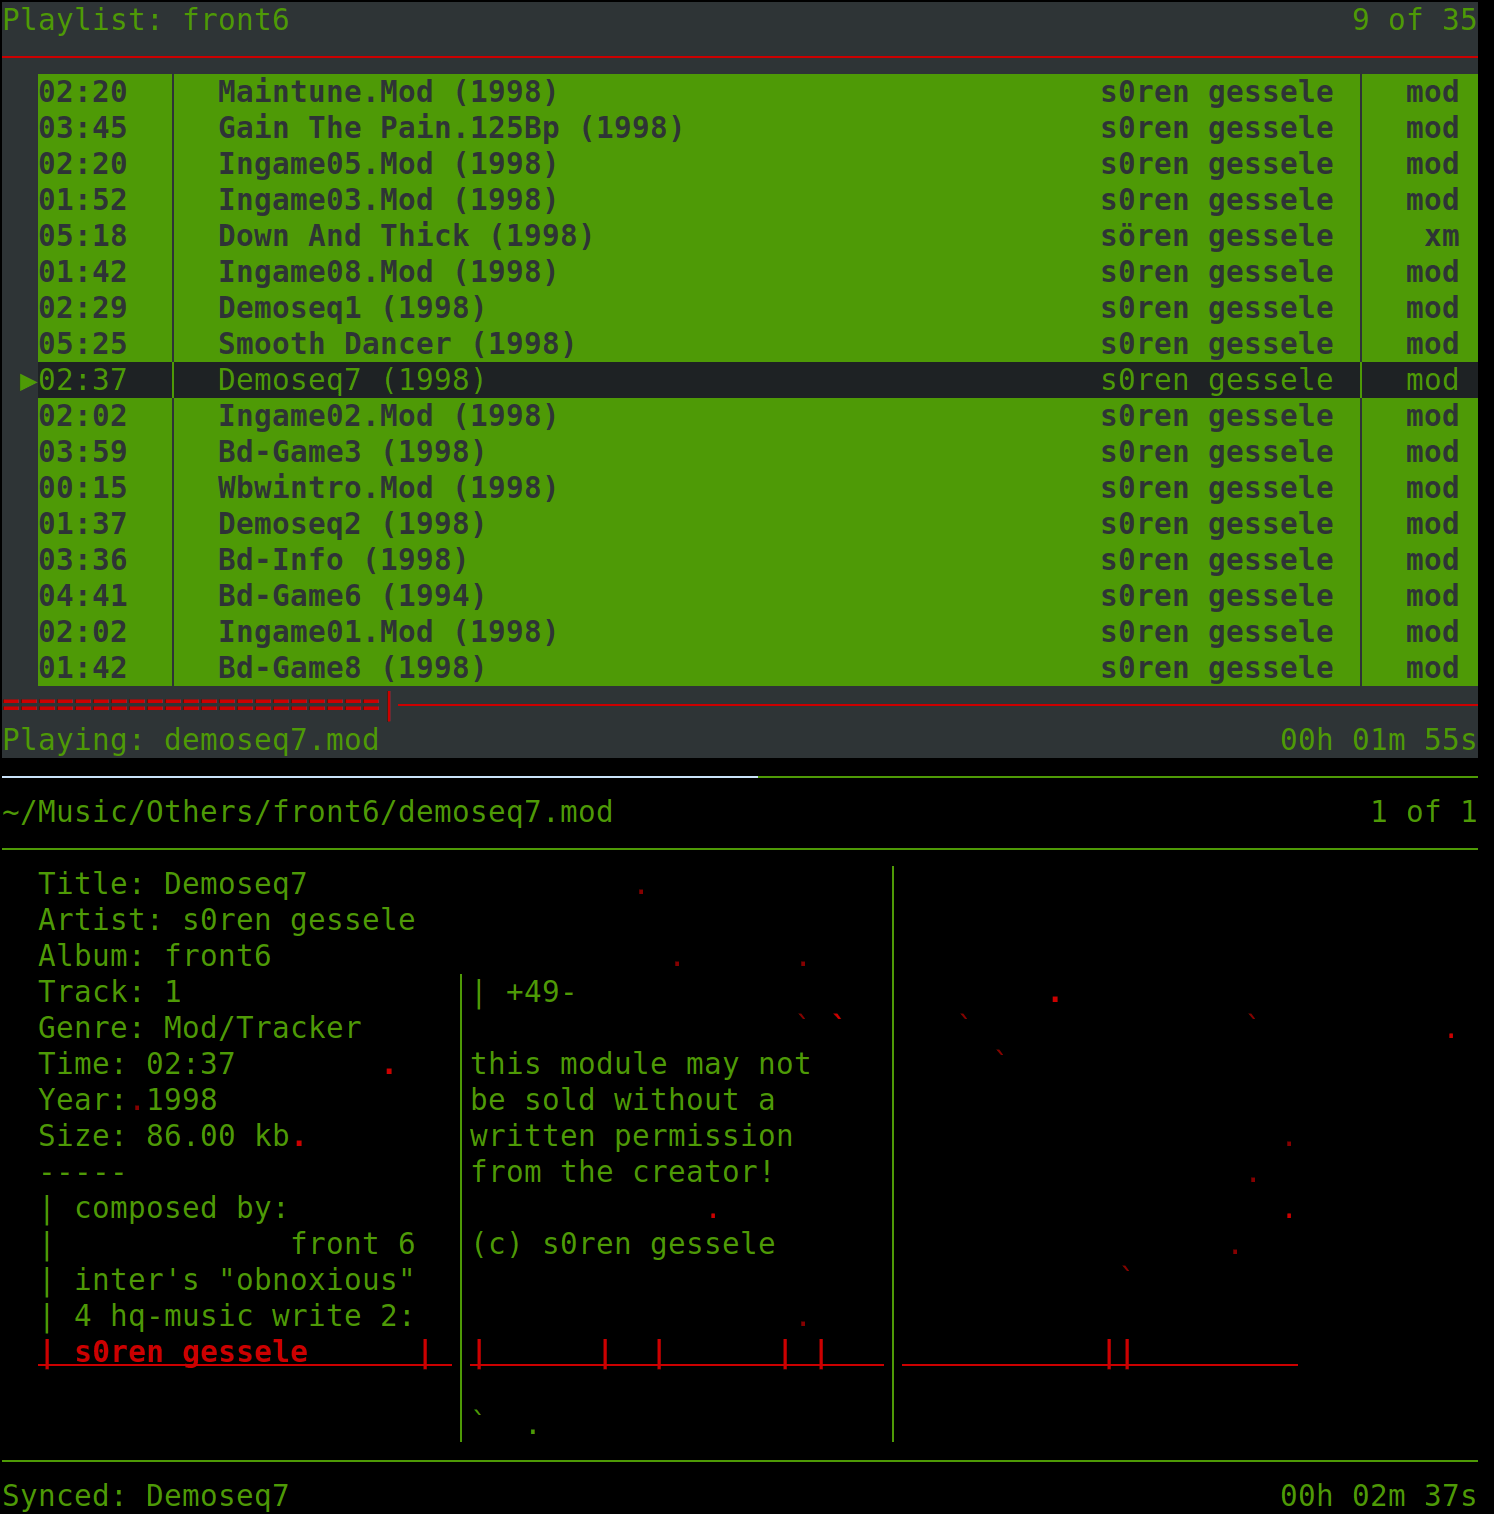Select Down And Thick (1998) track
This screenshot has width=1494, height=1514.
[405, 236]
